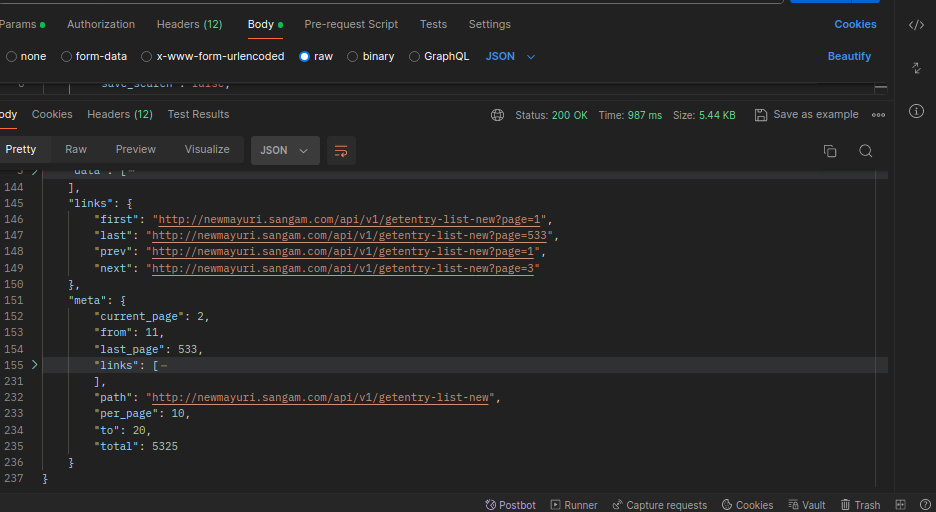Image resolution: width=936 pixels, height=512 pixels.
Task: Open the Authorization tab
Action: (x=101, y=24)
